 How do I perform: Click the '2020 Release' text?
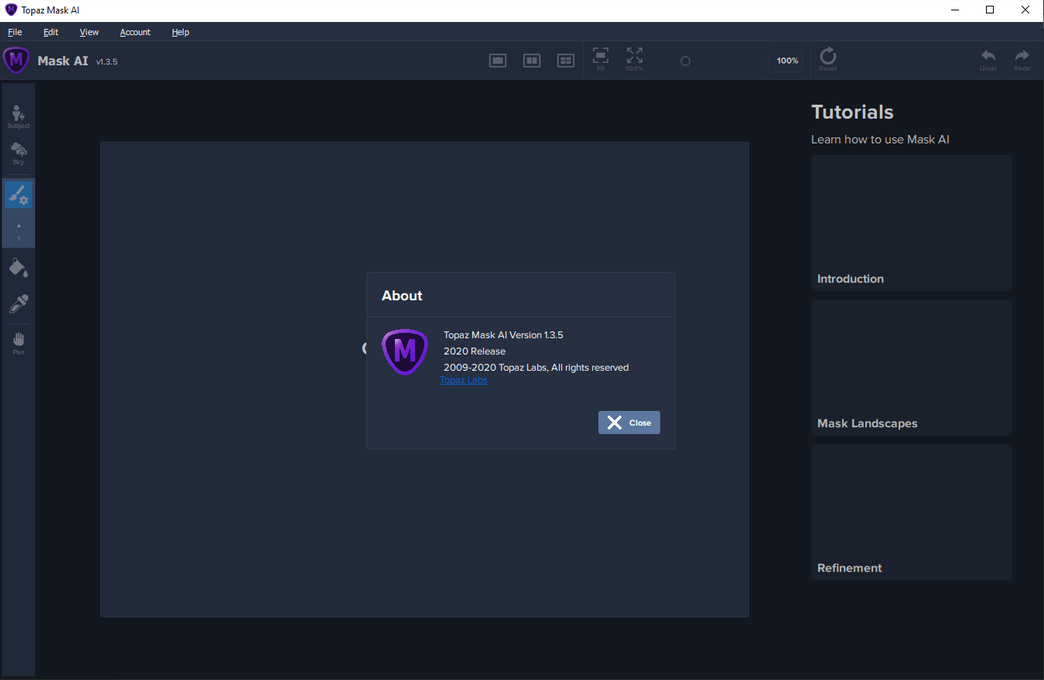point(474,351)
